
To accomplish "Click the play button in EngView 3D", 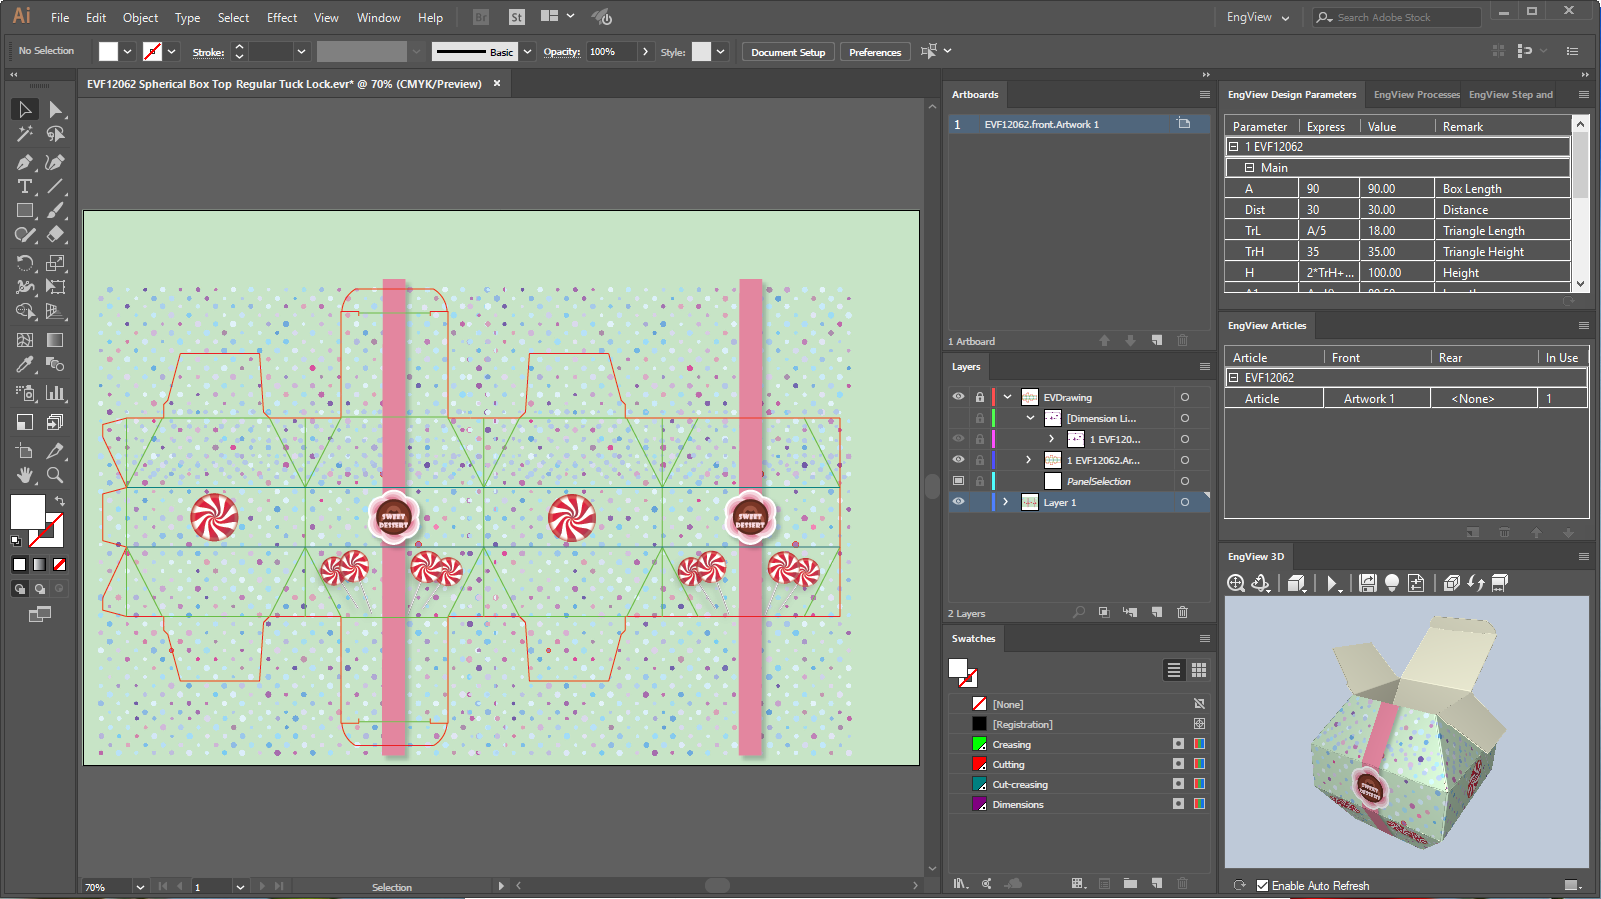I will coord(1331,584).
